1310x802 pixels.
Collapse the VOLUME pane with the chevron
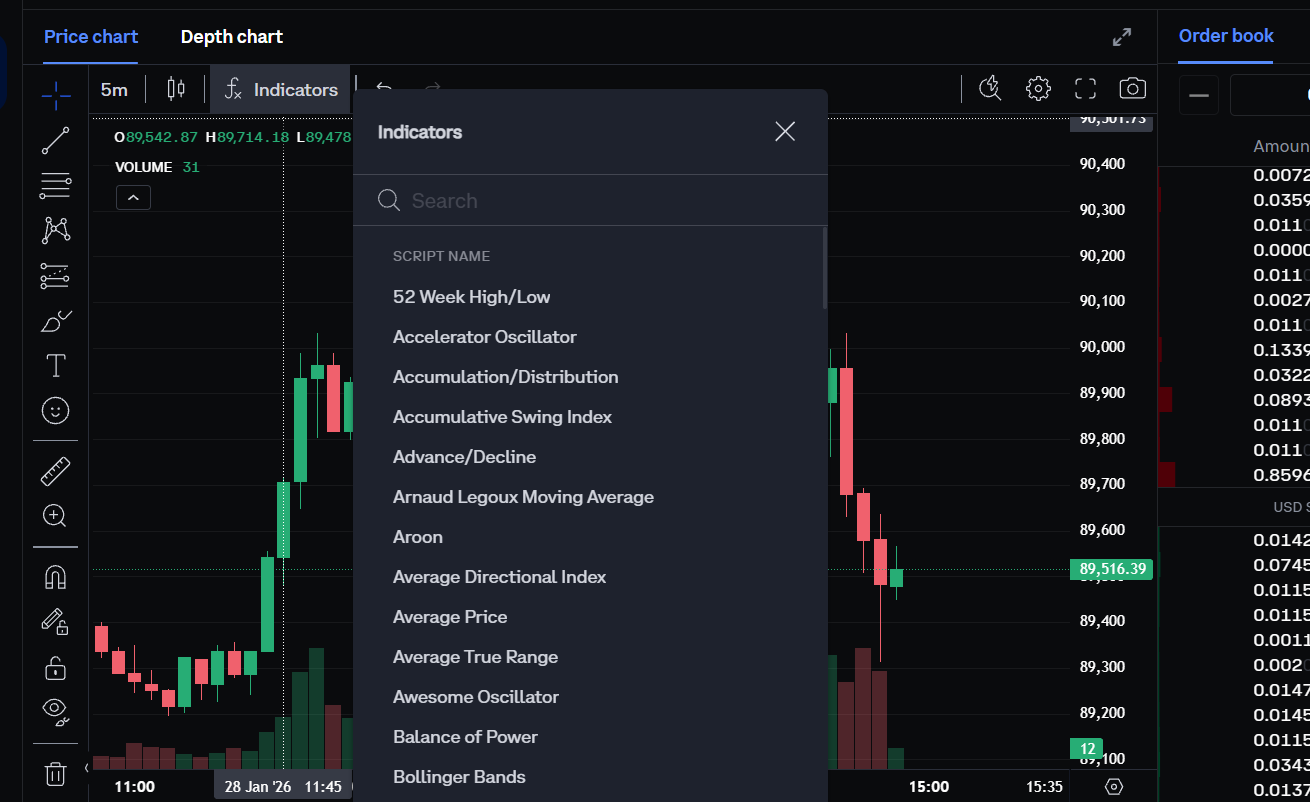pos(133,197)
